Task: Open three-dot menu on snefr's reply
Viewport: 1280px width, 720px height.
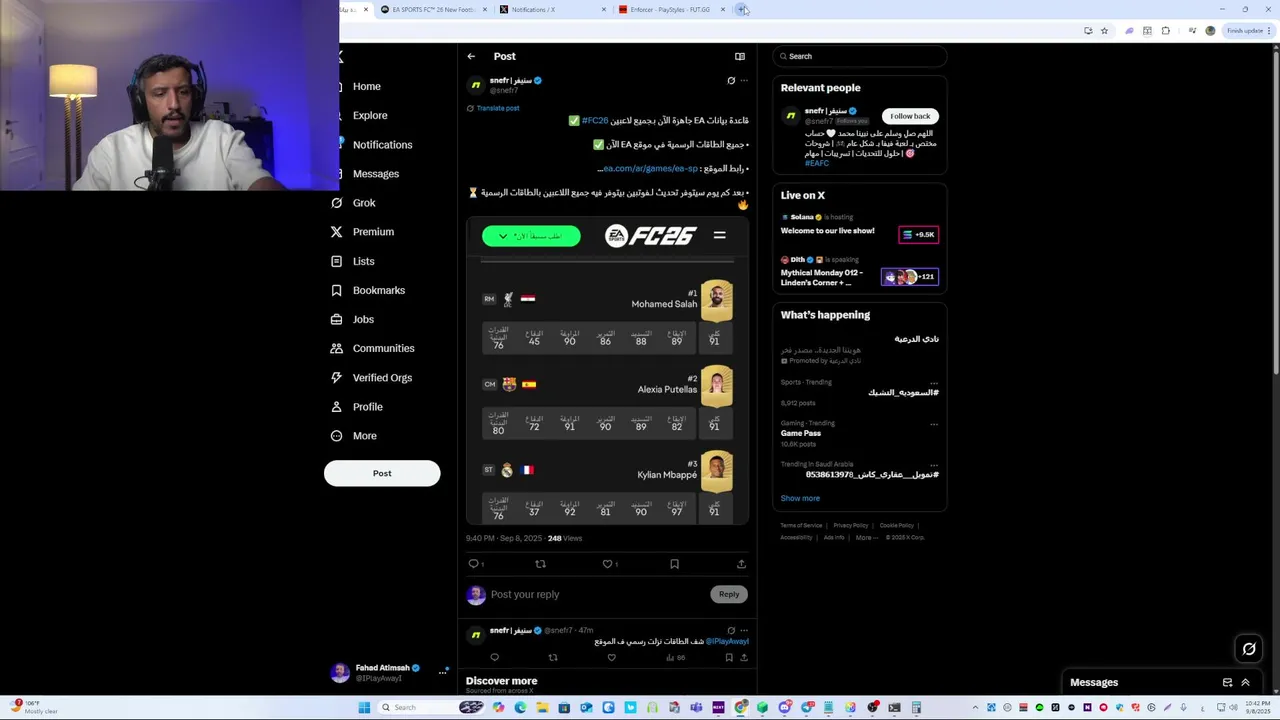Action: [743, 630]
